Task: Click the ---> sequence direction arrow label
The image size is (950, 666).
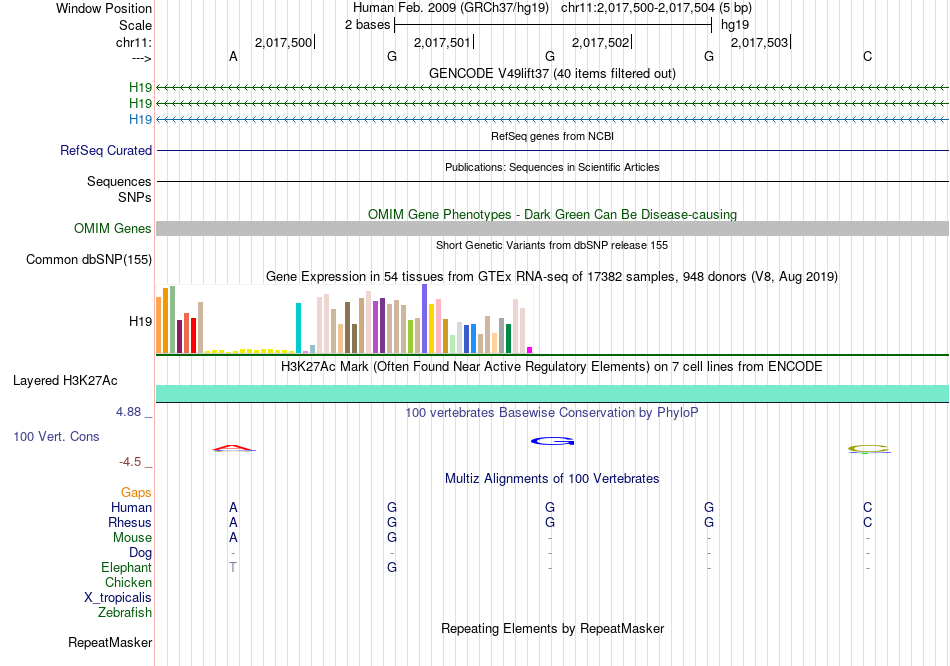Action: tap(141, 58)
